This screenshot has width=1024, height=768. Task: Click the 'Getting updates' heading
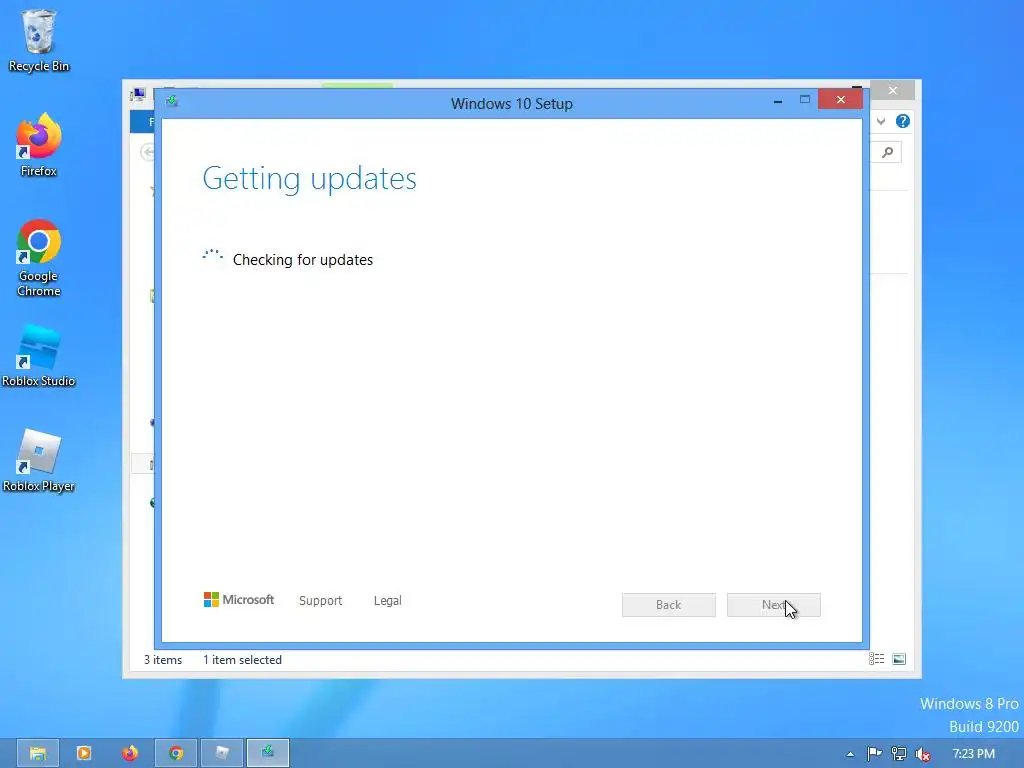pos(310,178)
